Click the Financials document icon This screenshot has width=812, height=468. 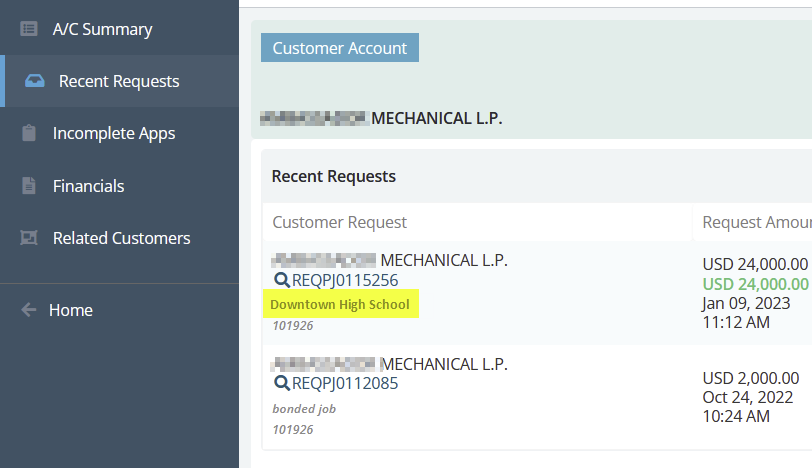point(29,185)
